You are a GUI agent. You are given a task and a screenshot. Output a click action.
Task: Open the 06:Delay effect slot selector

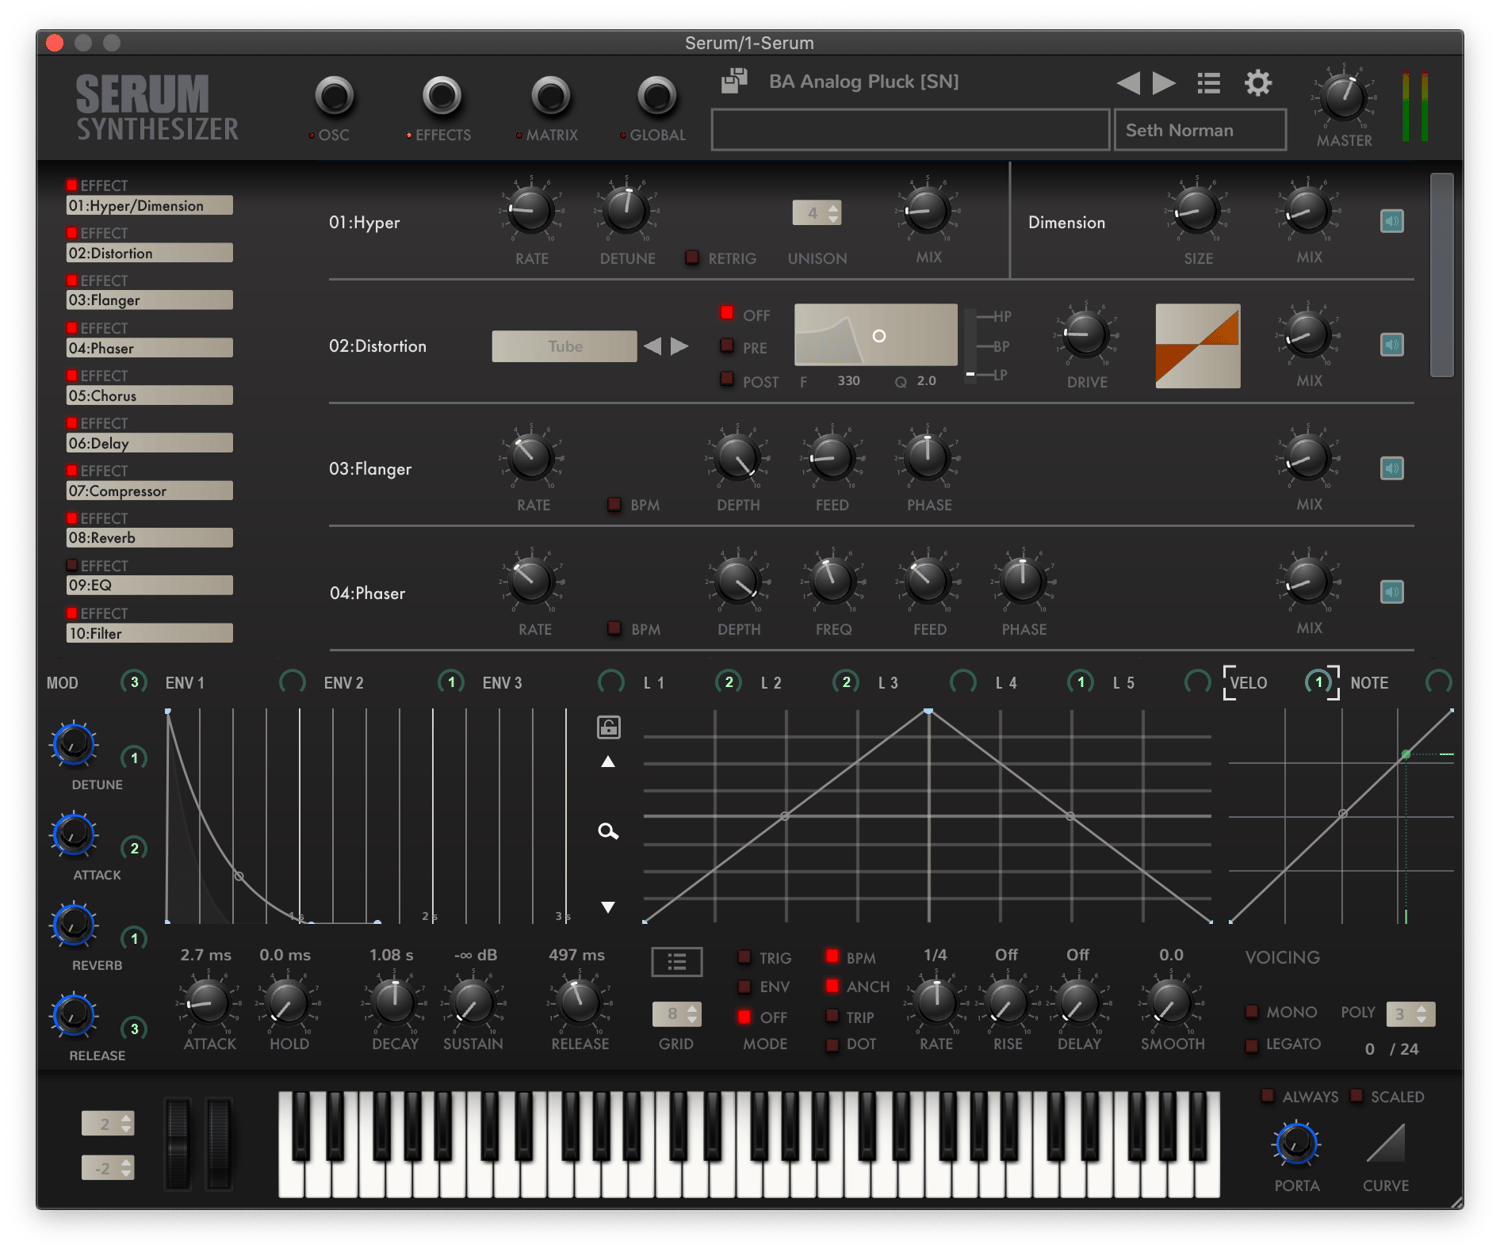point(149,443)
